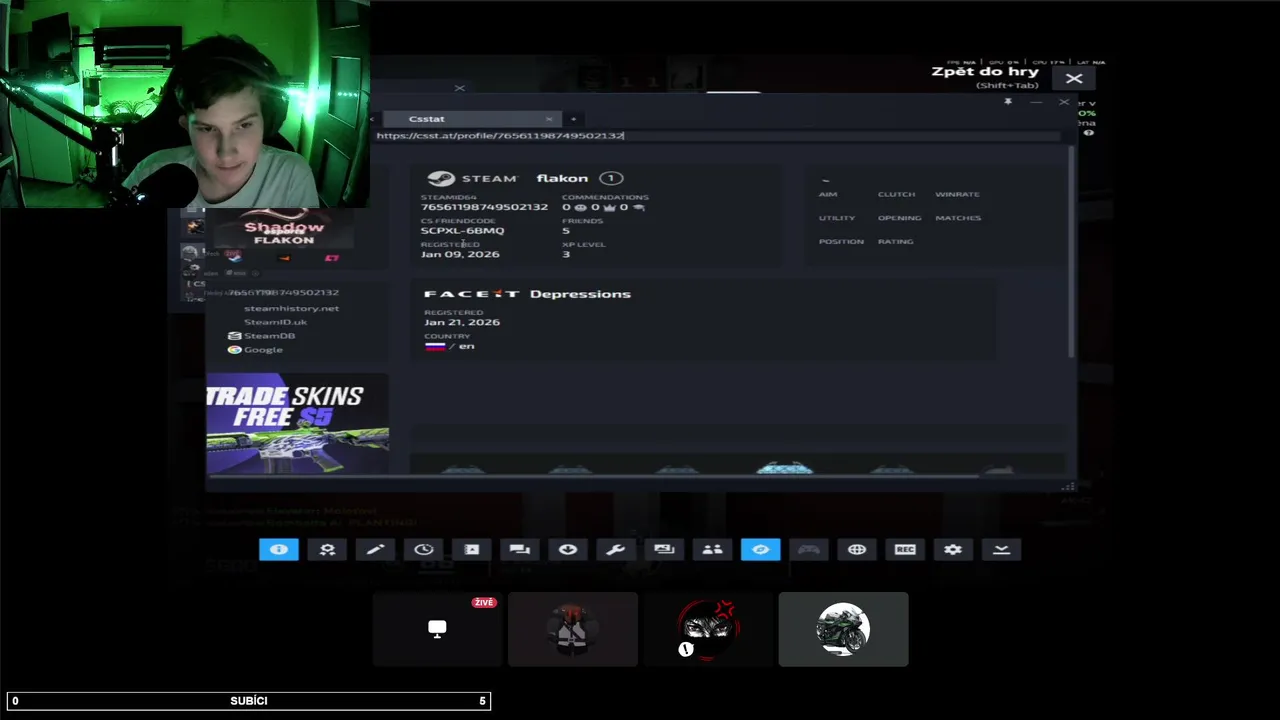Close the background window with its X
This screenshot has height=720, width=1280.
click(x=459, y=88)
